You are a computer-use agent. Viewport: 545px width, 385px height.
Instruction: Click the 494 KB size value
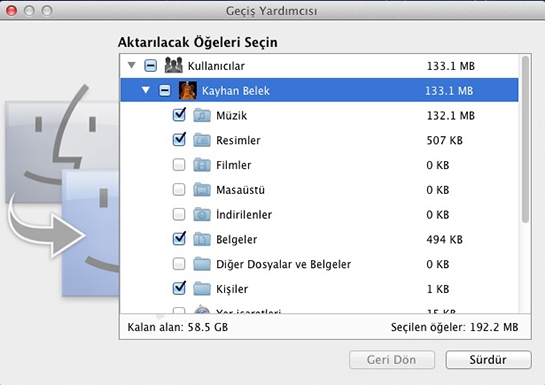pyautogui.click(x=445, y=239)
